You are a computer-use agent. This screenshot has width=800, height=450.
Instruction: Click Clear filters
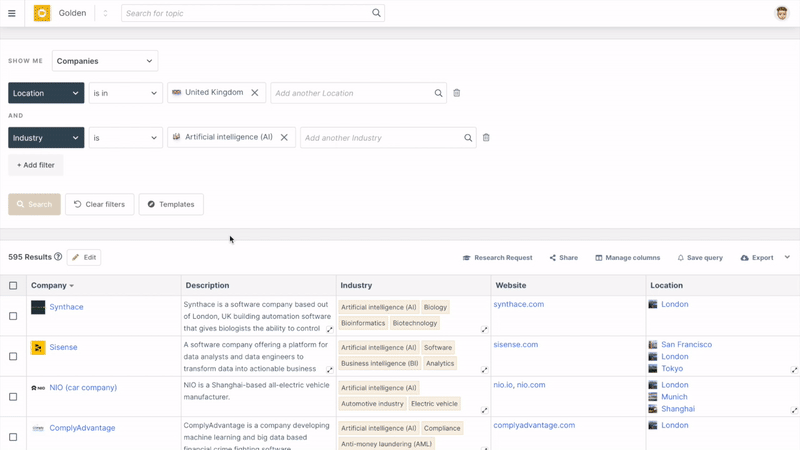[99, 204]
